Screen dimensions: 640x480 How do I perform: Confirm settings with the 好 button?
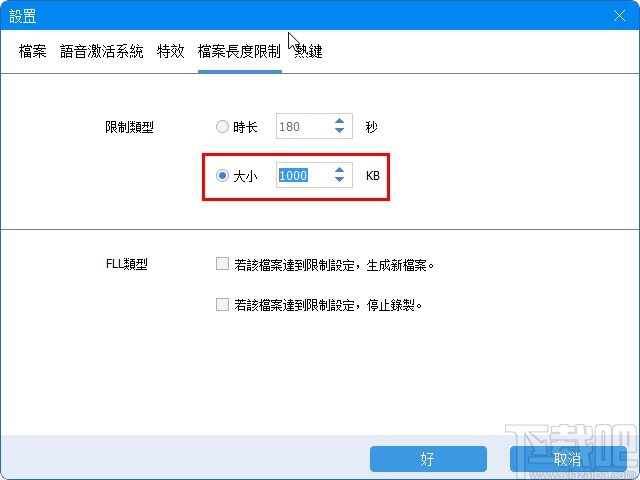(x=428, y=459)
